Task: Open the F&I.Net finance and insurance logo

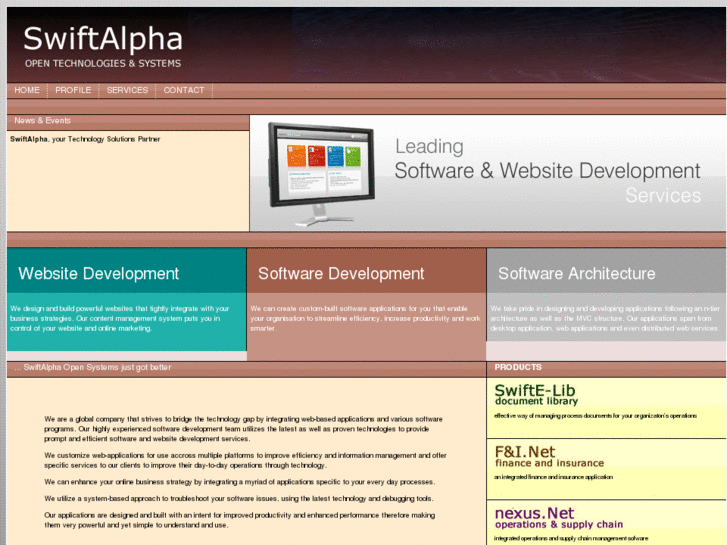Action: click(x=550, y=457)
